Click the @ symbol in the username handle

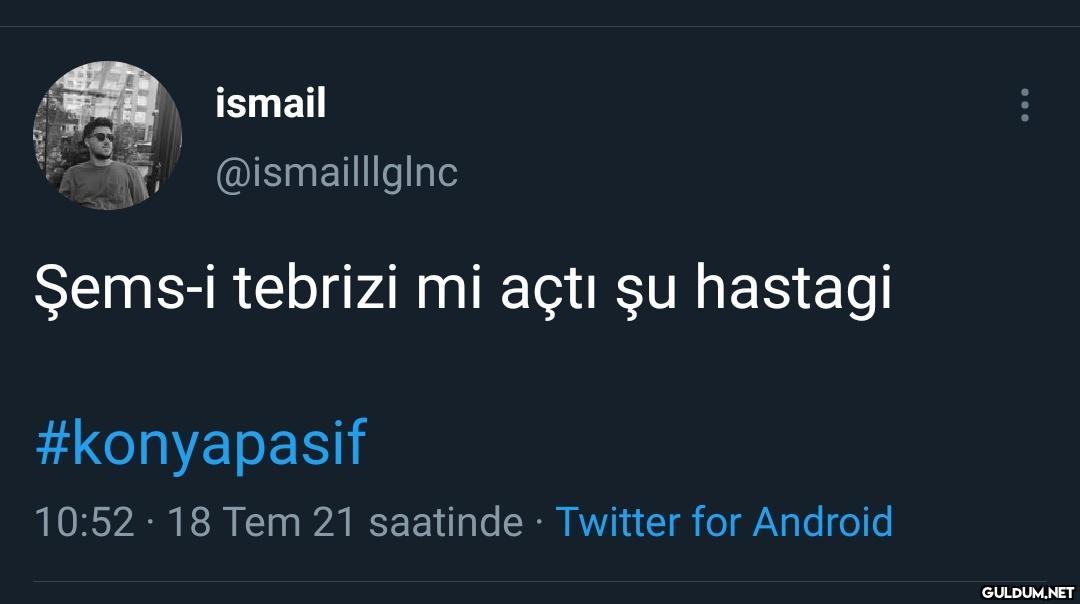point(231,173)
